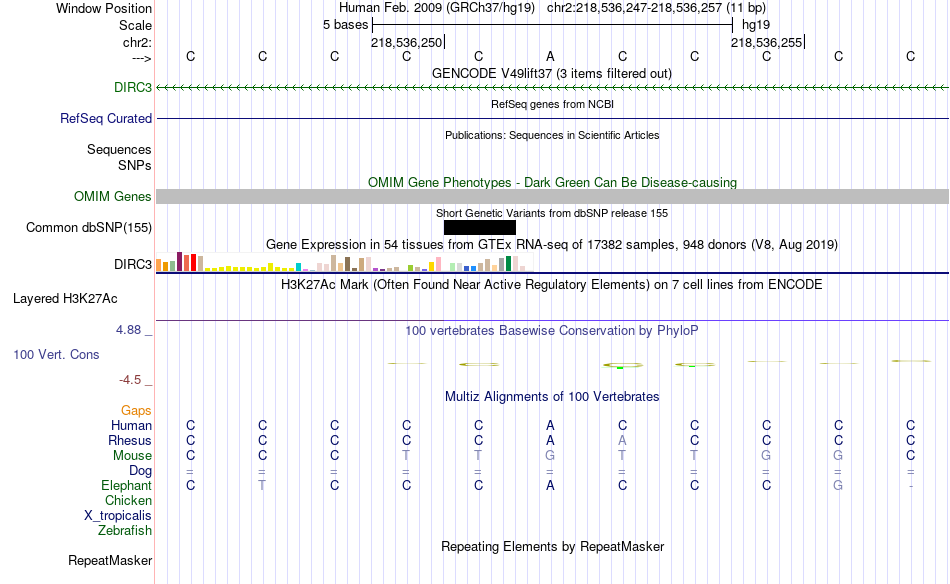
Task: Open Publications: Sequences in Scientific Articles title
Action: (x=552, y=135)
